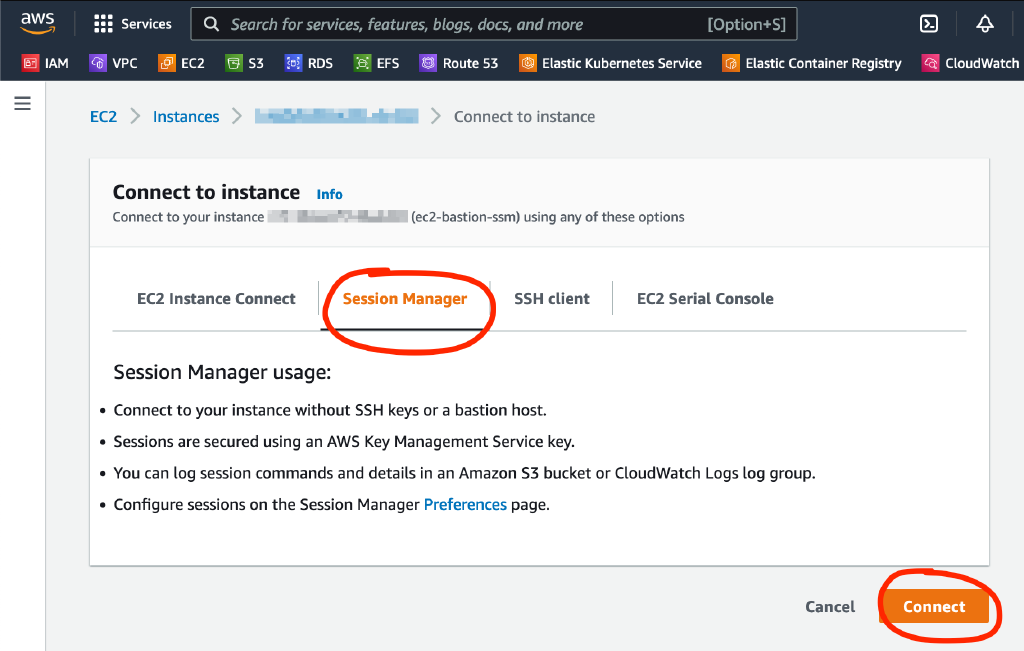Open the Session Manager Preferences page

pos(465,504)
